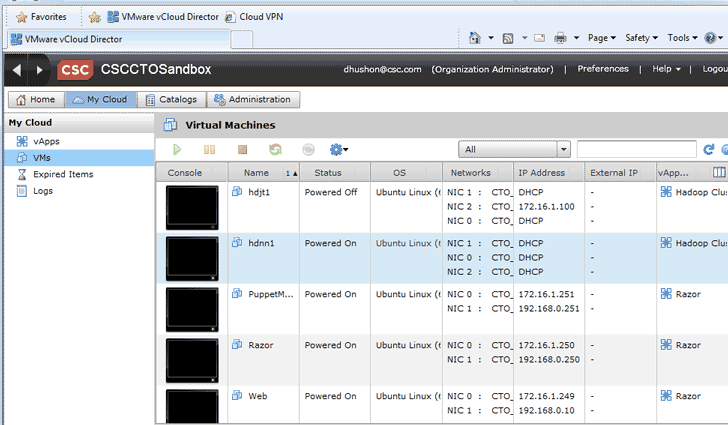Click the VM icon next to hdjt1
Viewport: 728px width, 425px height.
(x=237, y=191)
